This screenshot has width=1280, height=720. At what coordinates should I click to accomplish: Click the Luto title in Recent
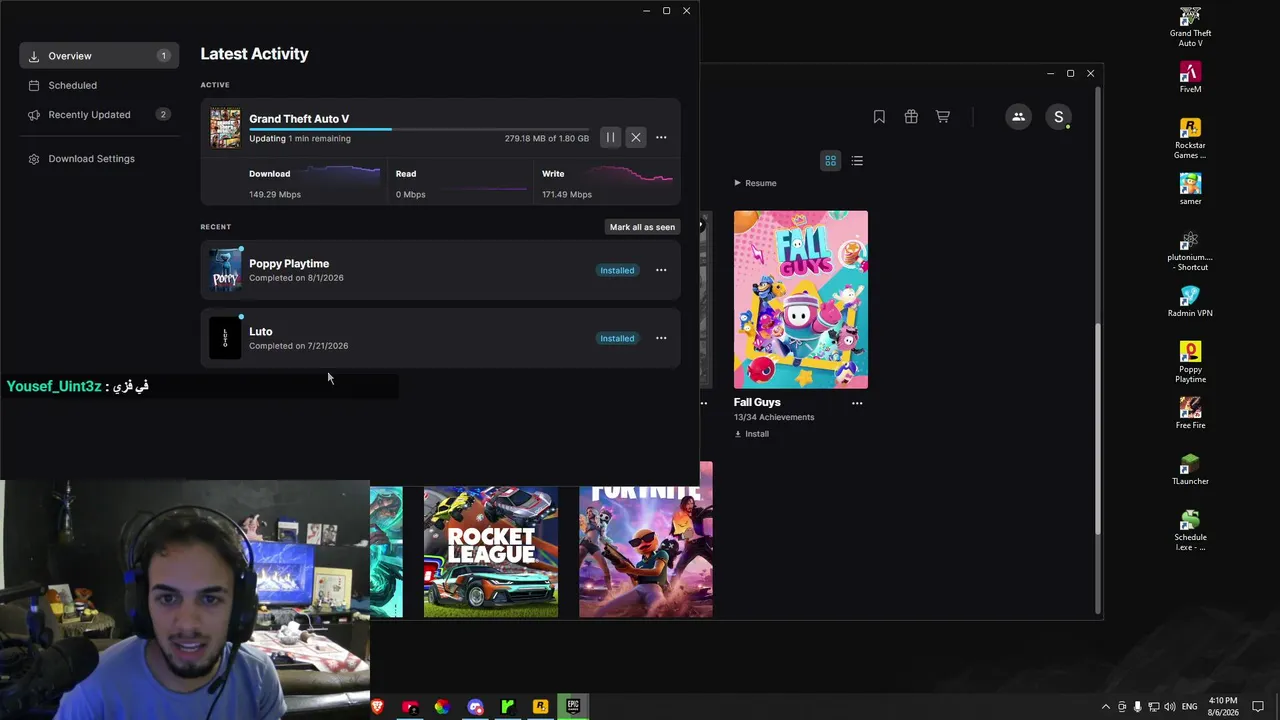261,332
